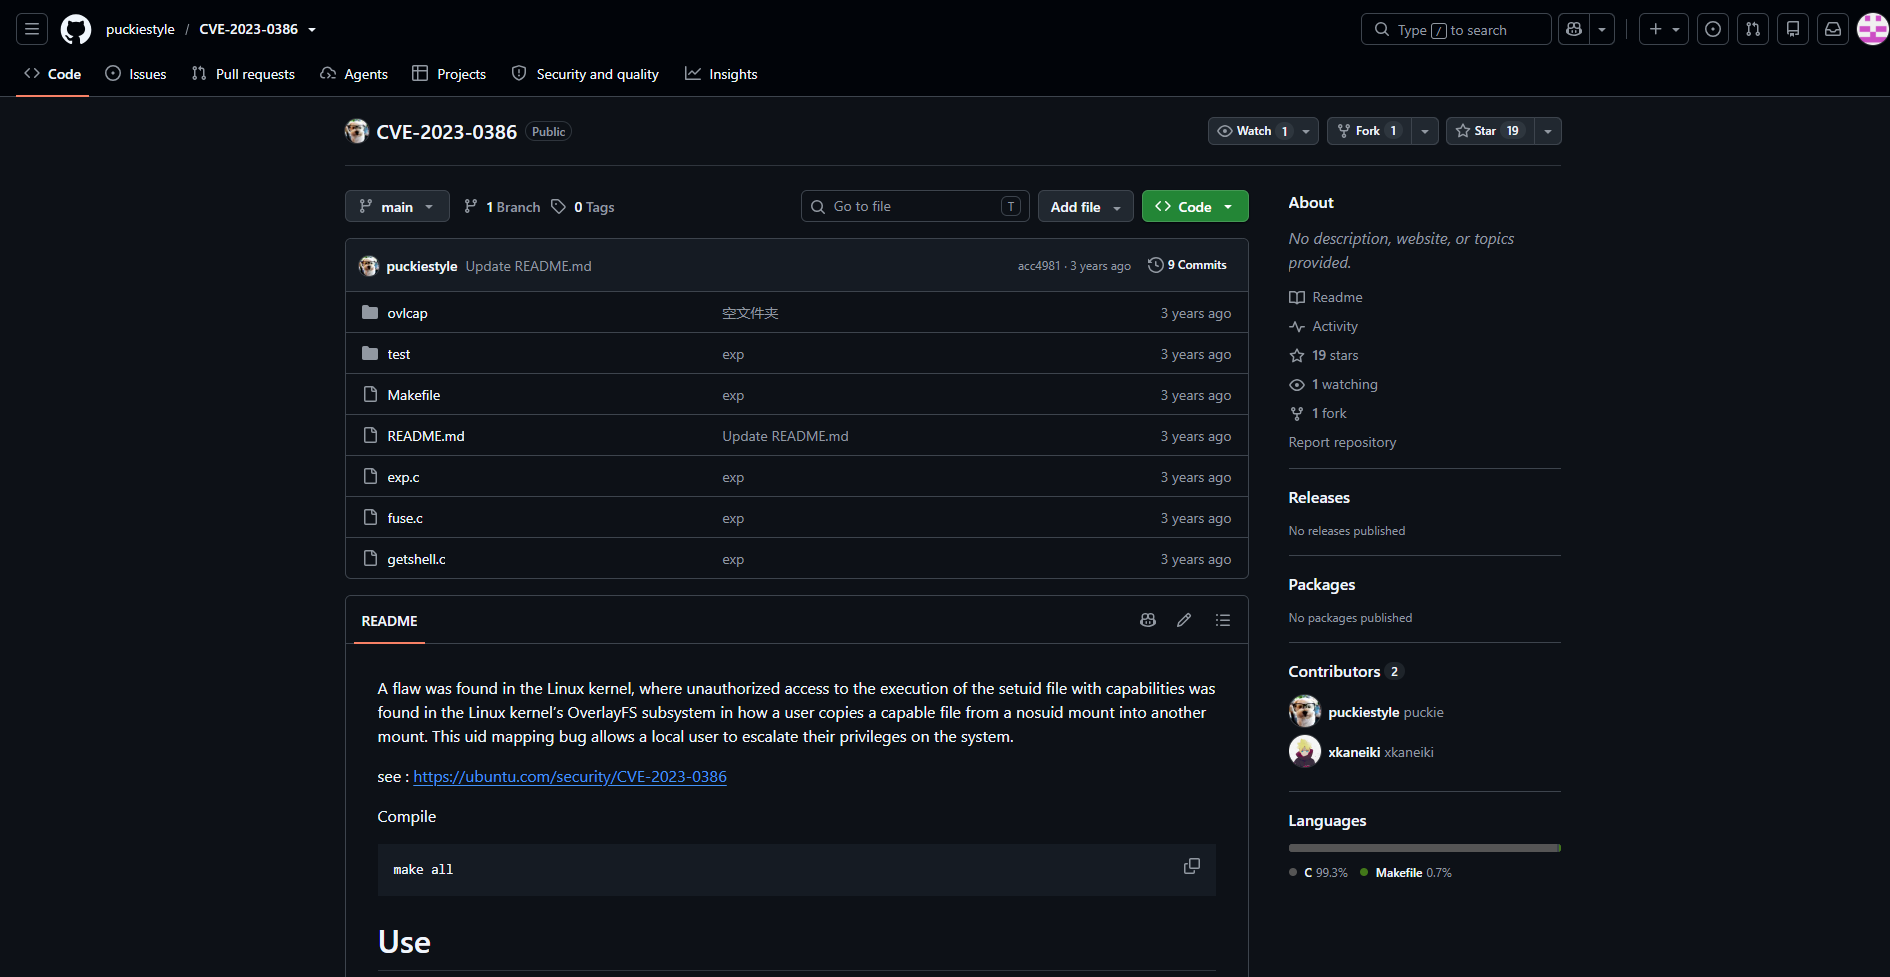
Task: View the 9 Commits history
Action: click(1188, 265)
